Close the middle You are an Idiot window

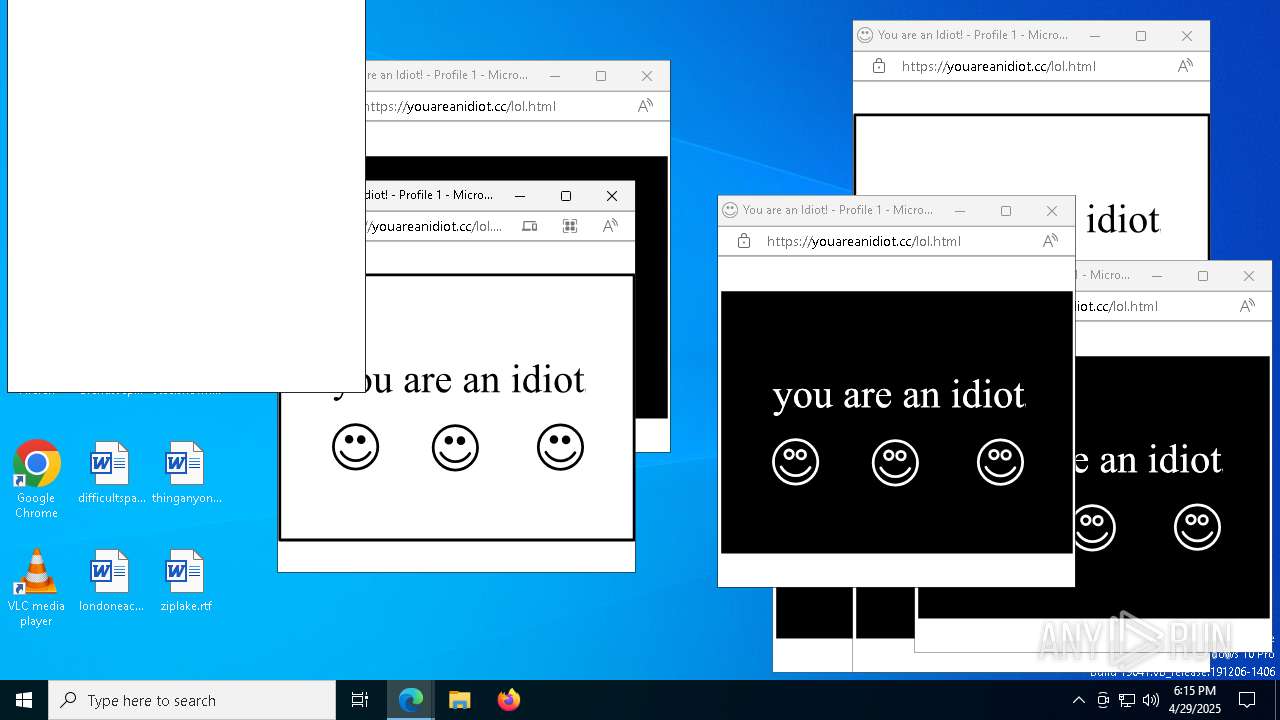(1052, 211)
